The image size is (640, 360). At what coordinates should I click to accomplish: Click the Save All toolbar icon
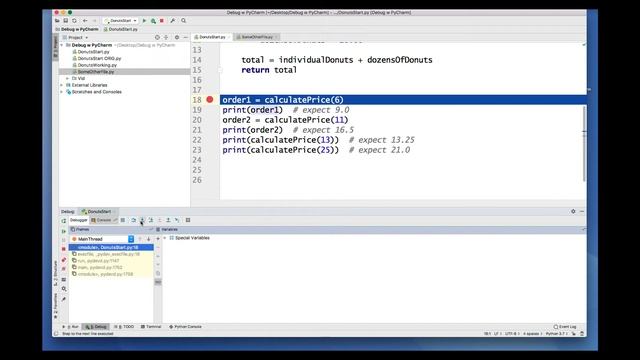coord(65,21)
